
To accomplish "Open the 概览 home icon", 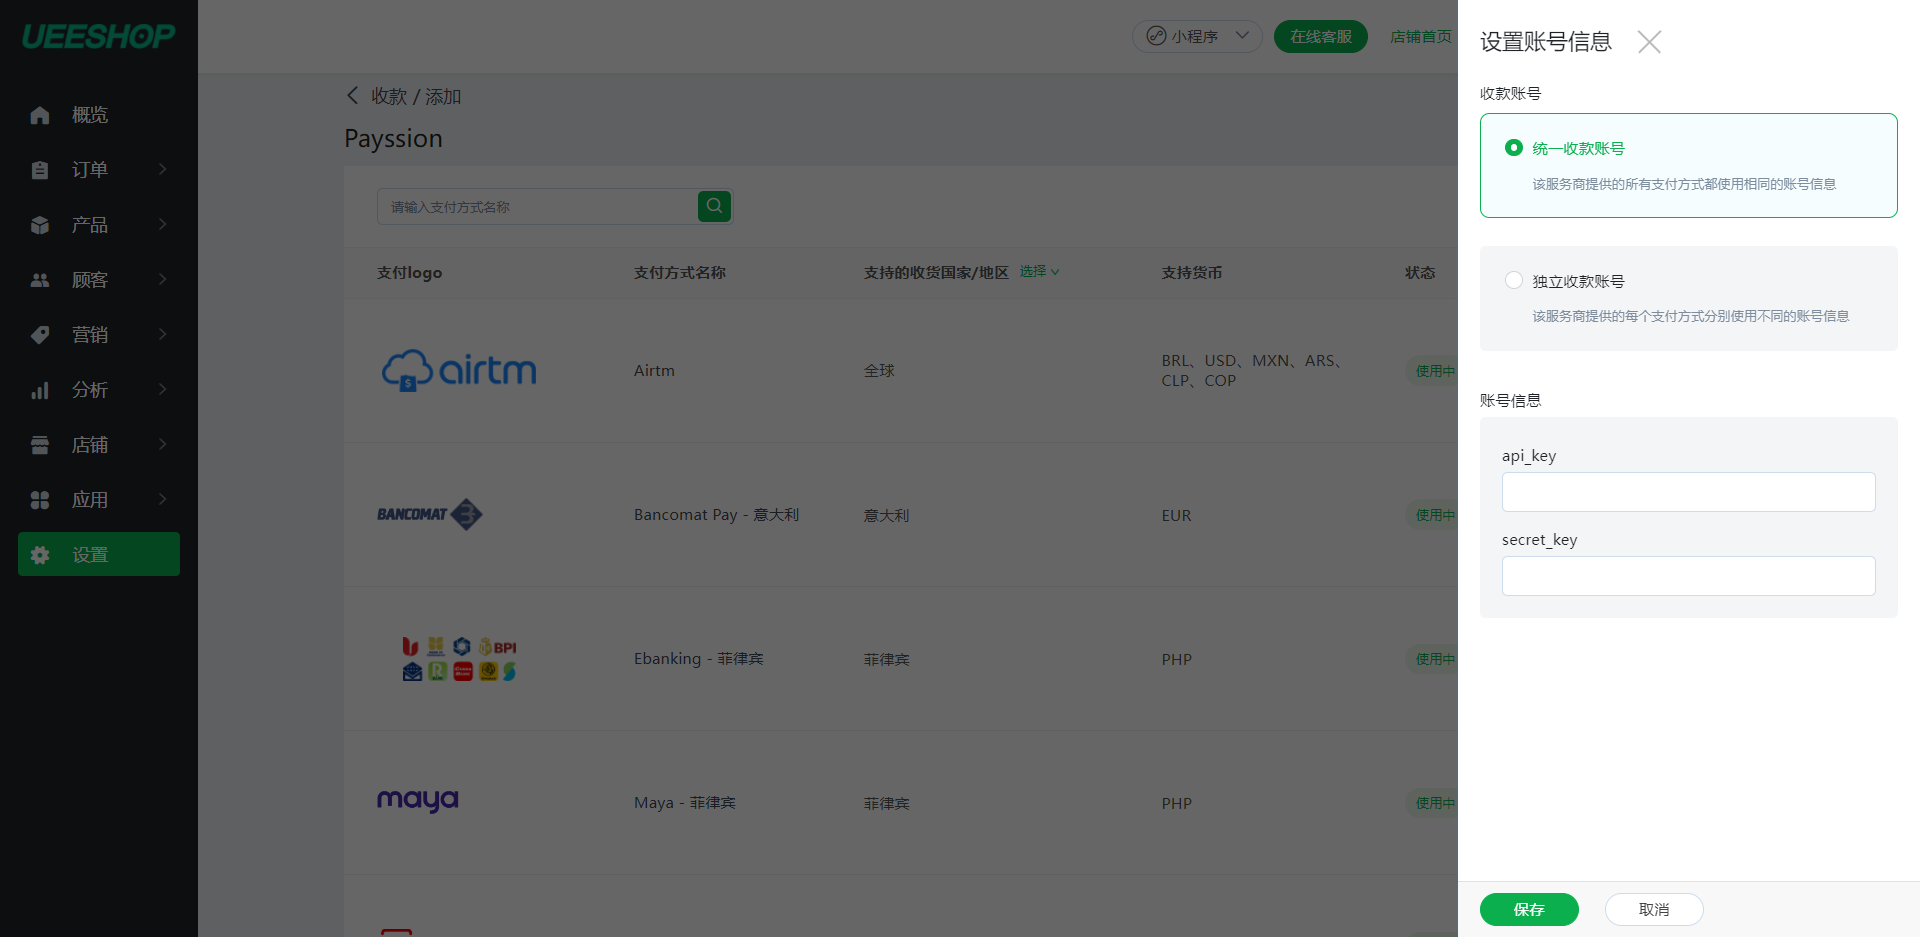I will tap(40, 115).
